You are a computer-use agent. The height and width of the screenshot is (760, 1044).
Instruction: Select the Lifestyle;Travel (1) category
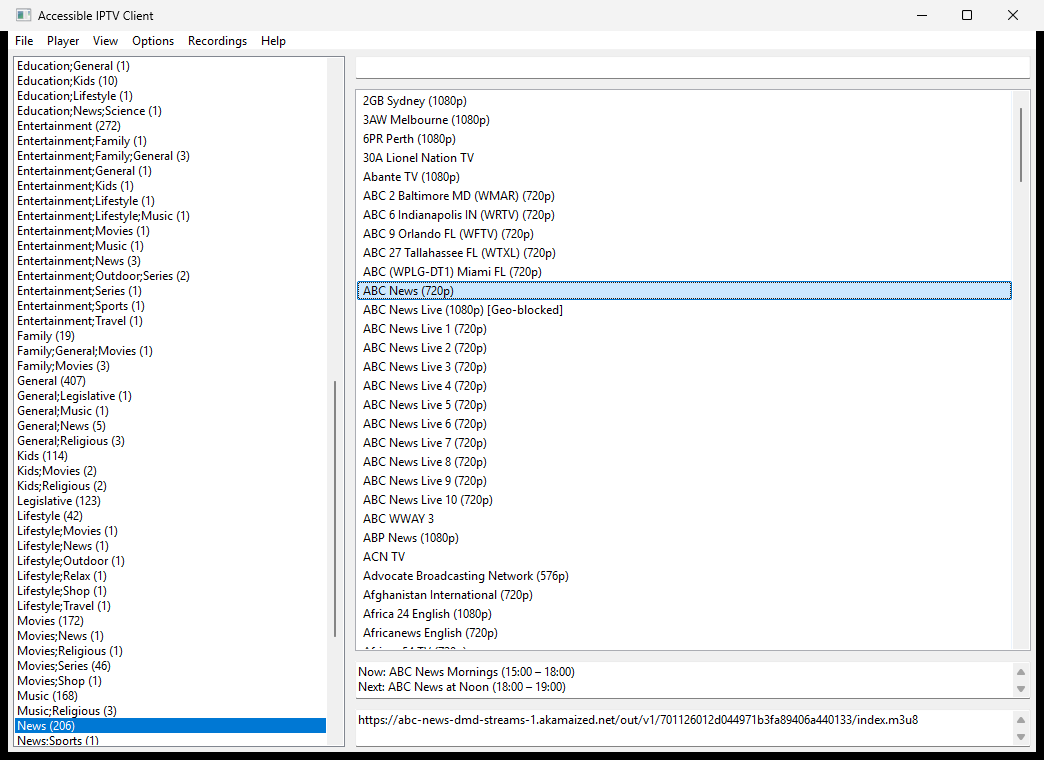[170, 605]
